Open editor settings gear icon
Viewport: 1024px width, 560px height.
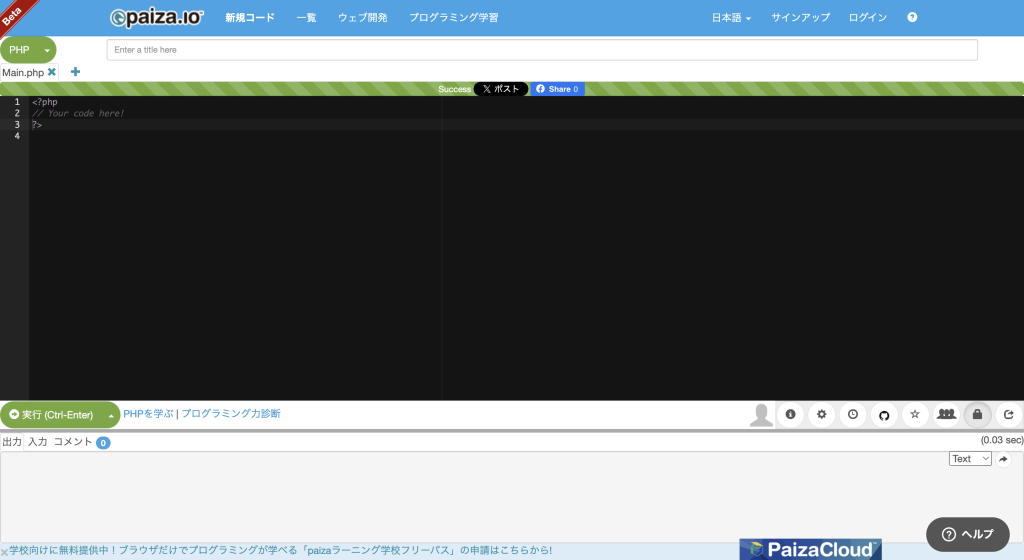click(821, 414)
